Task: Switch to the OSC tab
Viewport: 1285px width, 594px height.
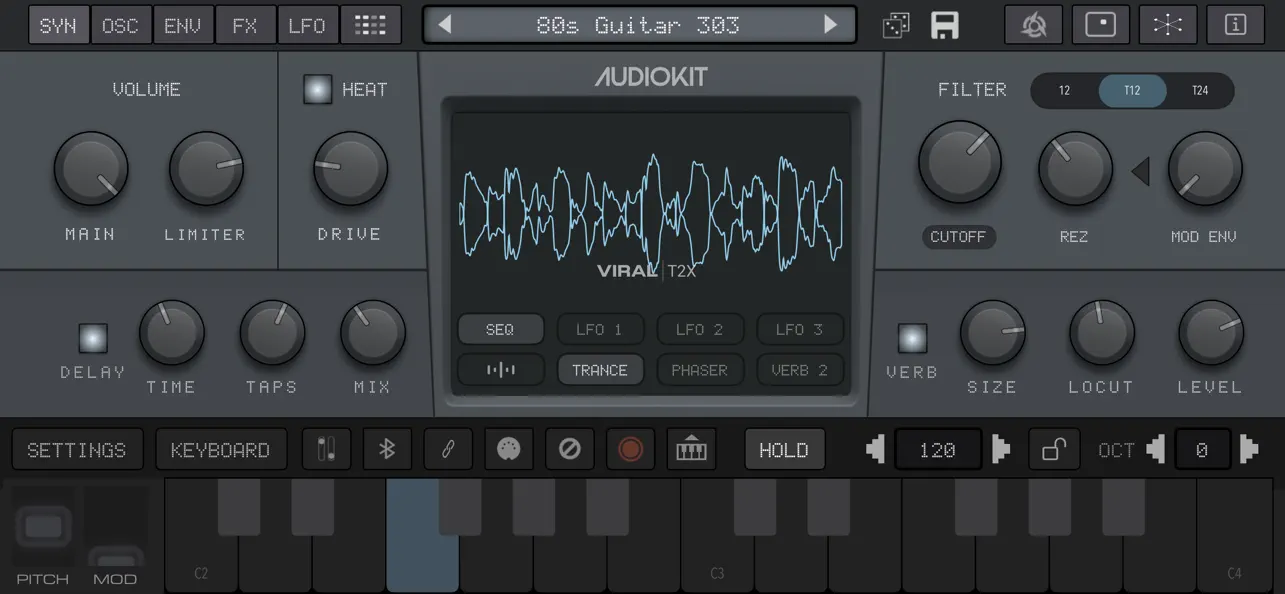Action: click(121, 26)
